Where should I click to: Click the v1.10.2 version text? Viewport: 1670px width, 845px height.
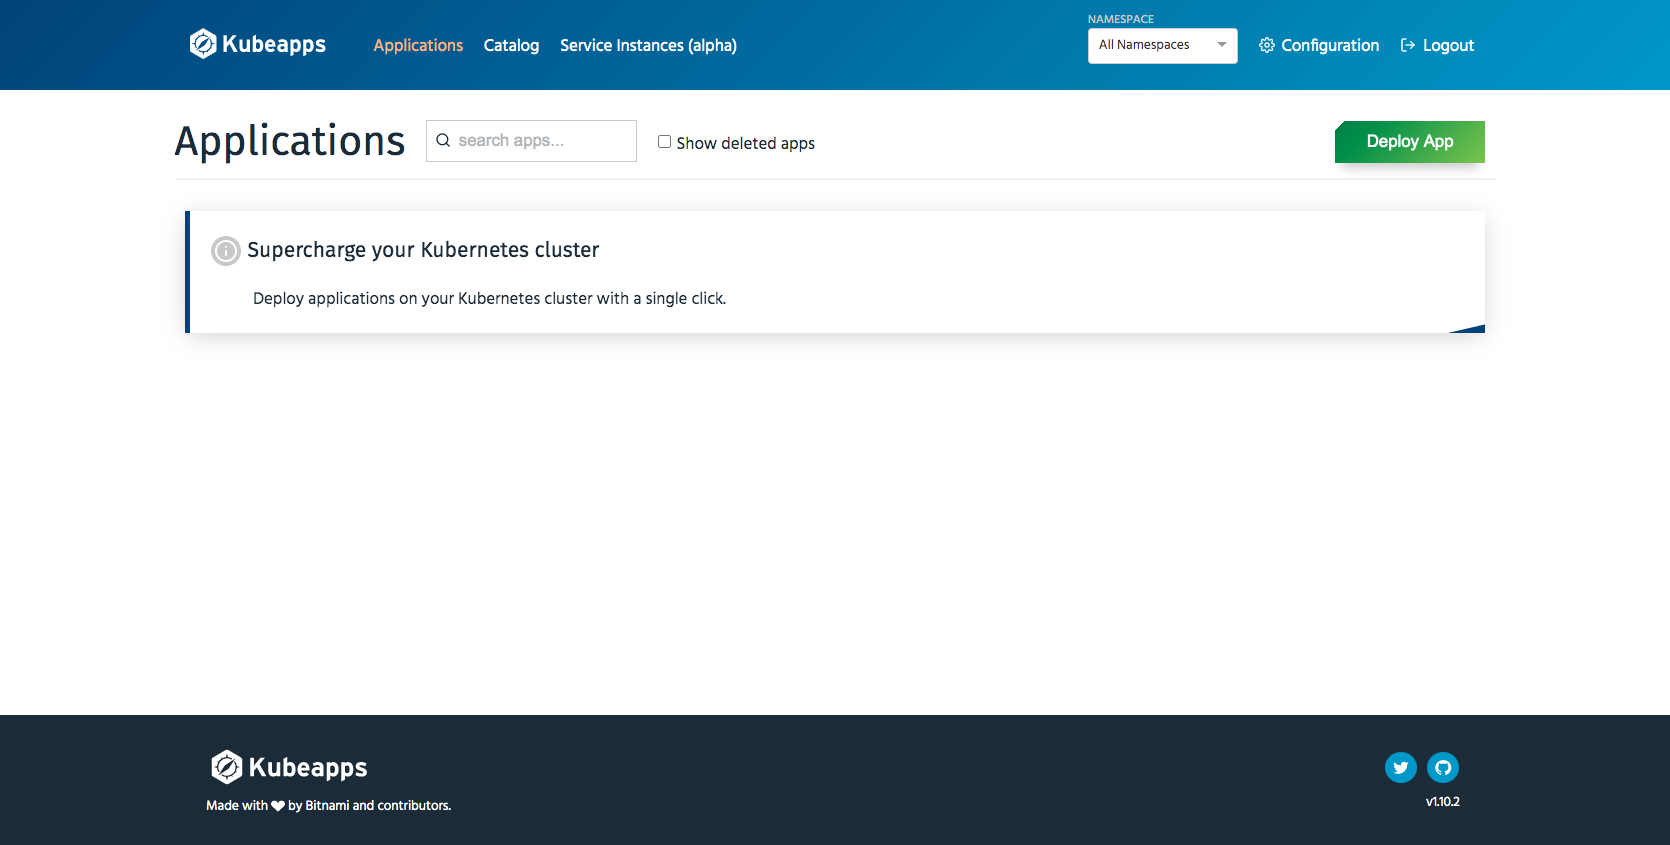coord(1443,802)
